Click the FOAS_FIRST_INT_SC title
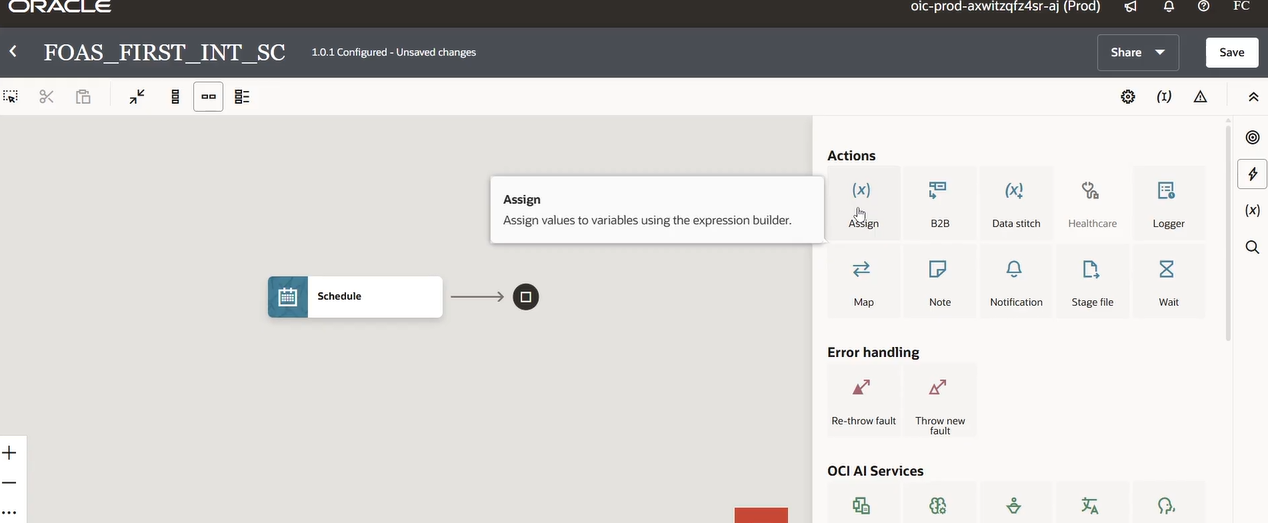The height and width of the screenshot is (523, 1268). pyautogui.click(x=164, y=53)
